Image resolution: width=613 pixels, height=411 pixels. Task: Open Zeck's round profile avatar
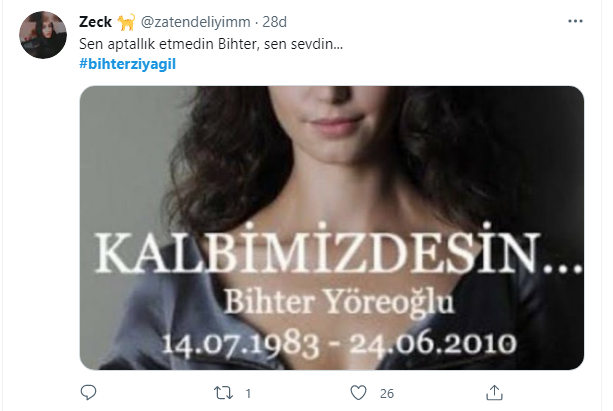[x=43, y=35]
